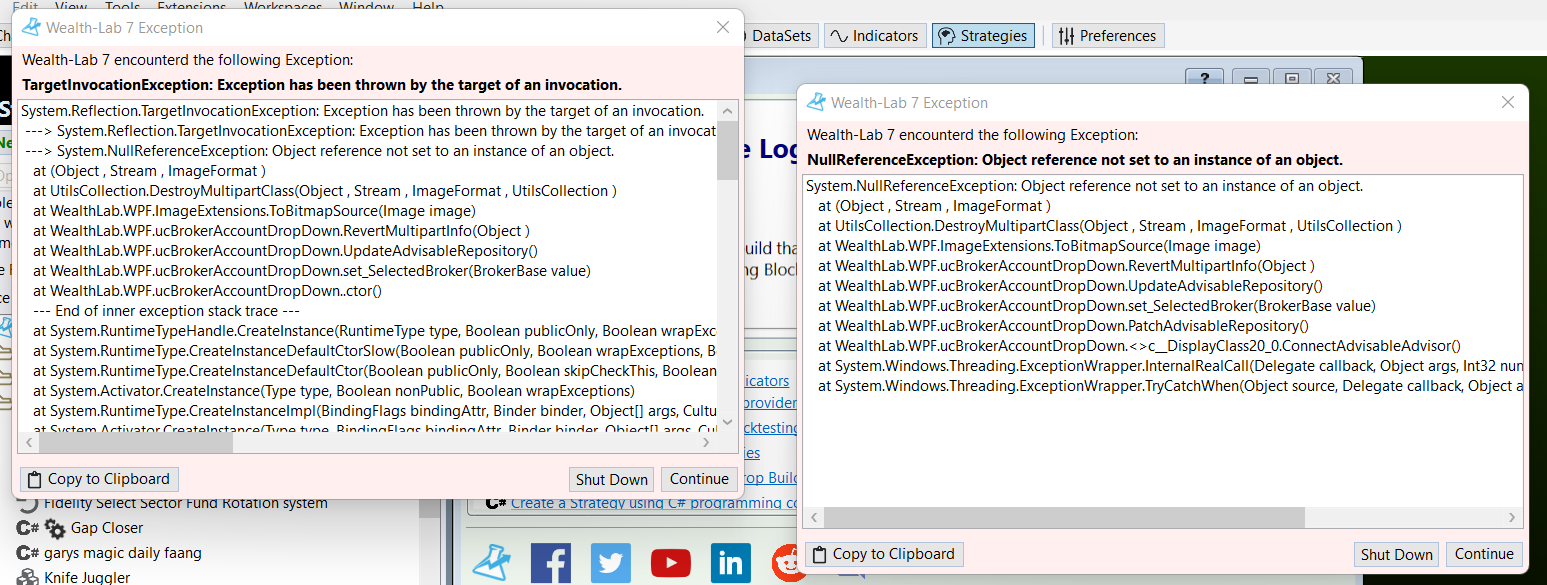Select the garys magic daily faang strategy
1547x585 pixels.
pos(122,553)
